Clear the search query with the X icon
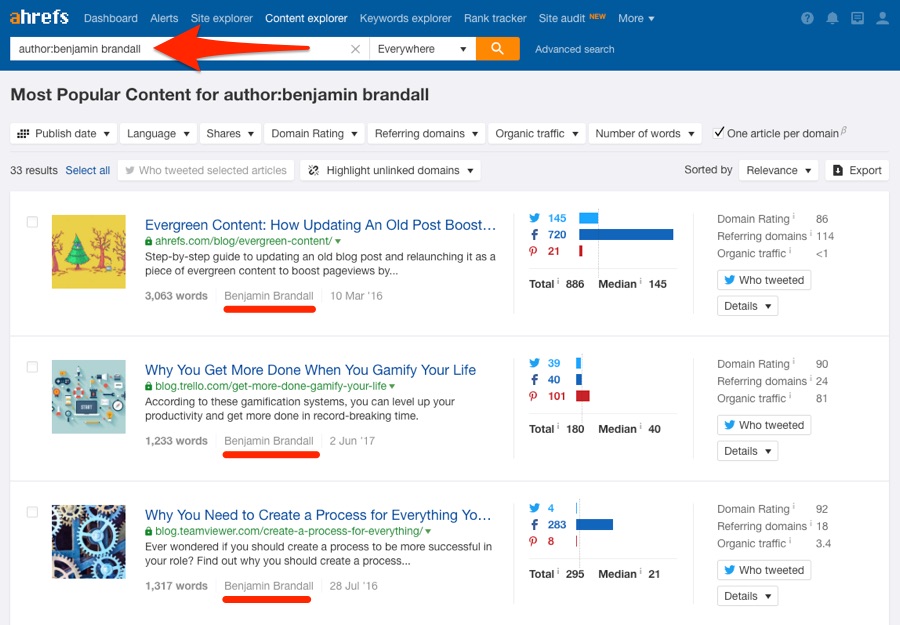Image resolution: width=900 pixels, height=625 pixels. [x=355, y=48]
